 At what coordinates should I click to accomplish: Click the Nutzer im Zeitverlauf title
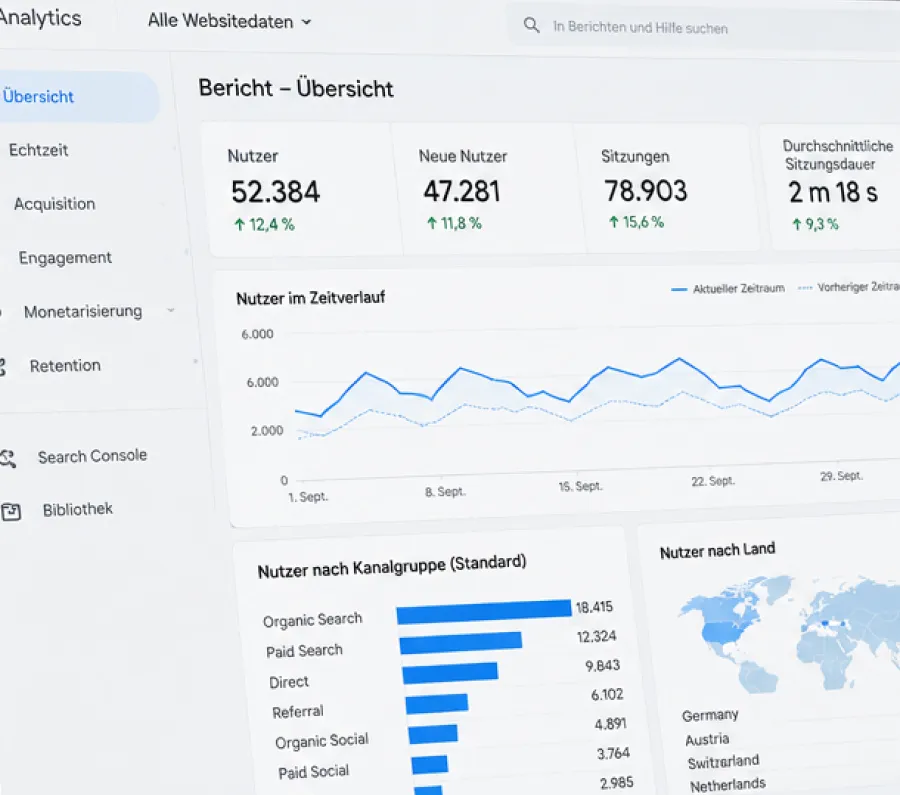pyautogui.click(x=311, y=298)
